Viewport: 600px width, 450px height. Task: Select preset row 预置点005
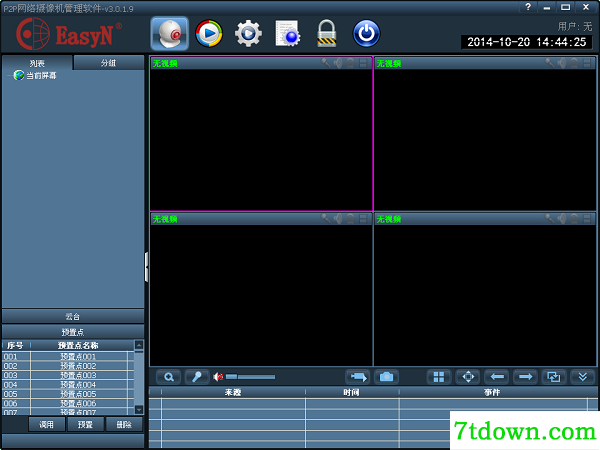[x=68, y=394]
